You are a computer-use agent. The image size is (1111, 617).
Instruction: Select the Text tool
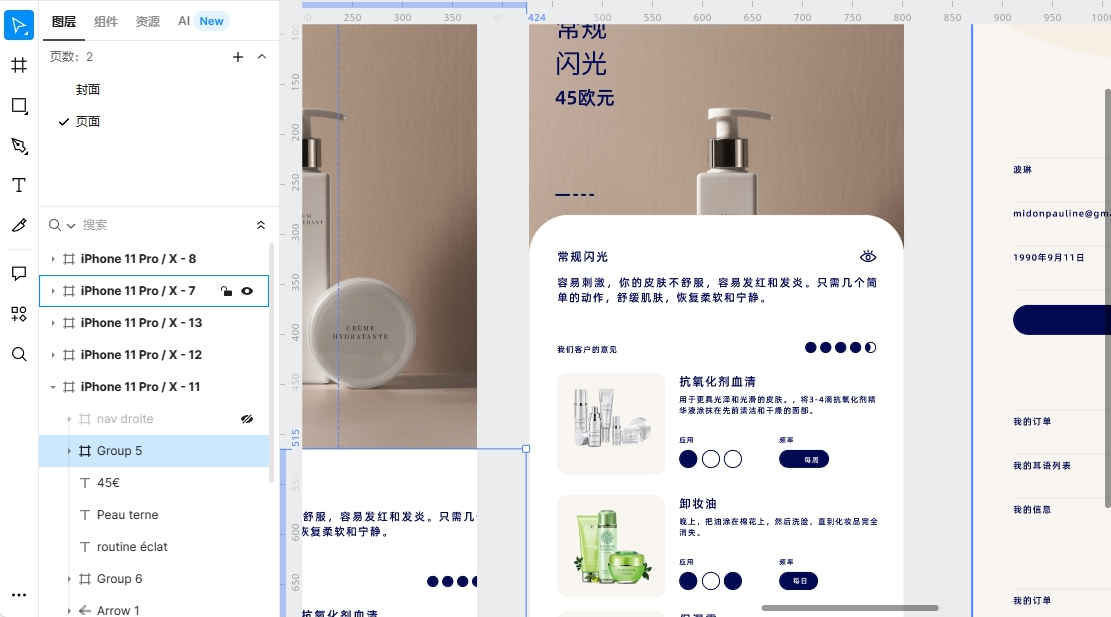coord(19,186)
